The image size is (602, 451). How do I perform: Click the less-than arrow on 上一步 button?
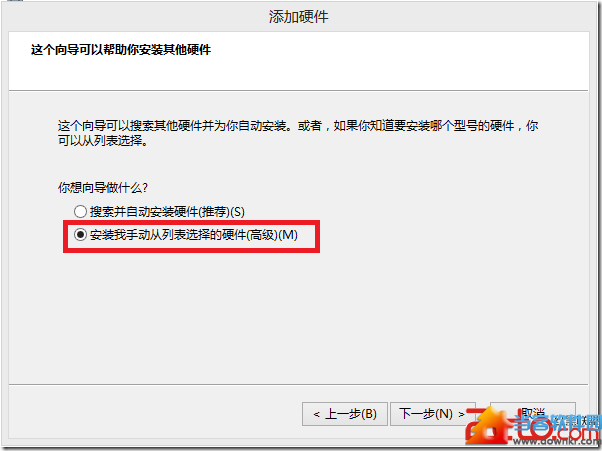[316, 415]
